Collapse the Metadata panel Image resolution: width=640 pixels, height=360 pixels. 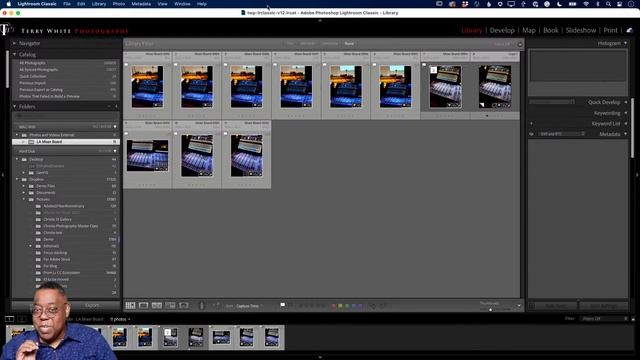point(625,134)
